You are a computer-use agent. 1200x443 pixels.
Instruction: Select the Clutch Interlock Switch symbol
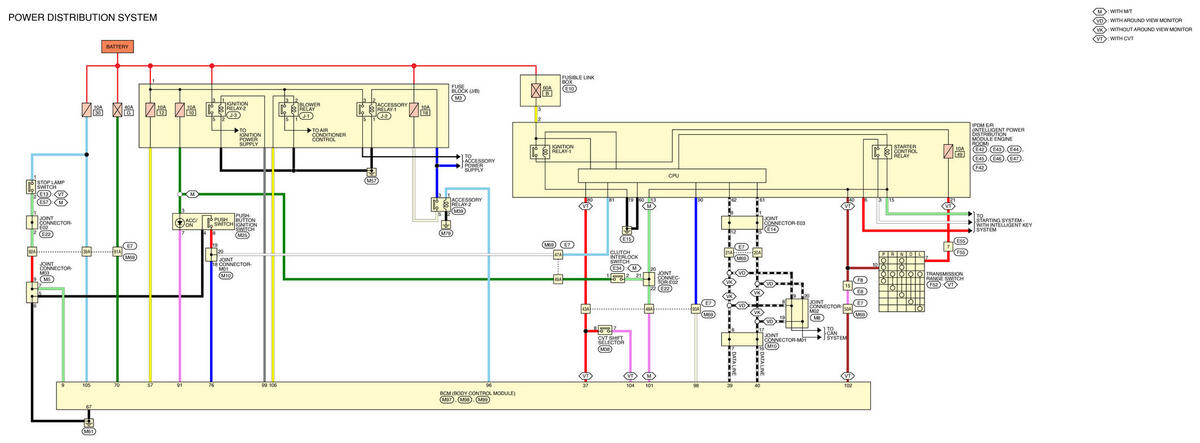[x=616, y=279]
